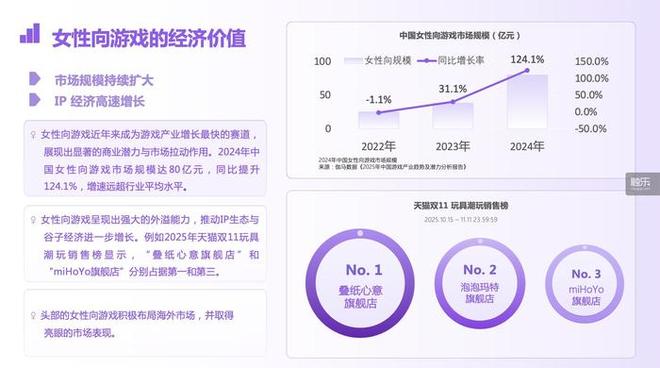Click the 2022年 x-axis label

coord(378,146)
